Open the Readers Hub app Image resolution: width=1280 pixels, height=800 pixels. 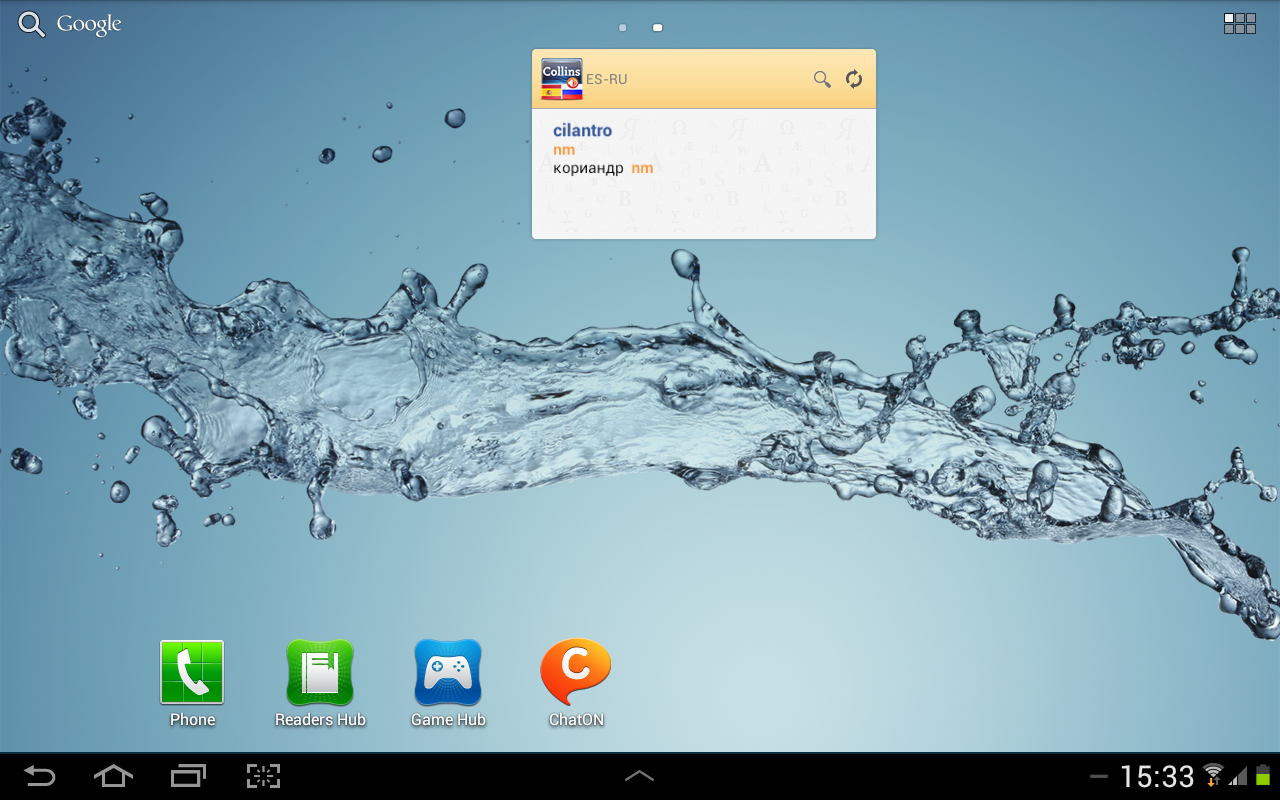320,673
